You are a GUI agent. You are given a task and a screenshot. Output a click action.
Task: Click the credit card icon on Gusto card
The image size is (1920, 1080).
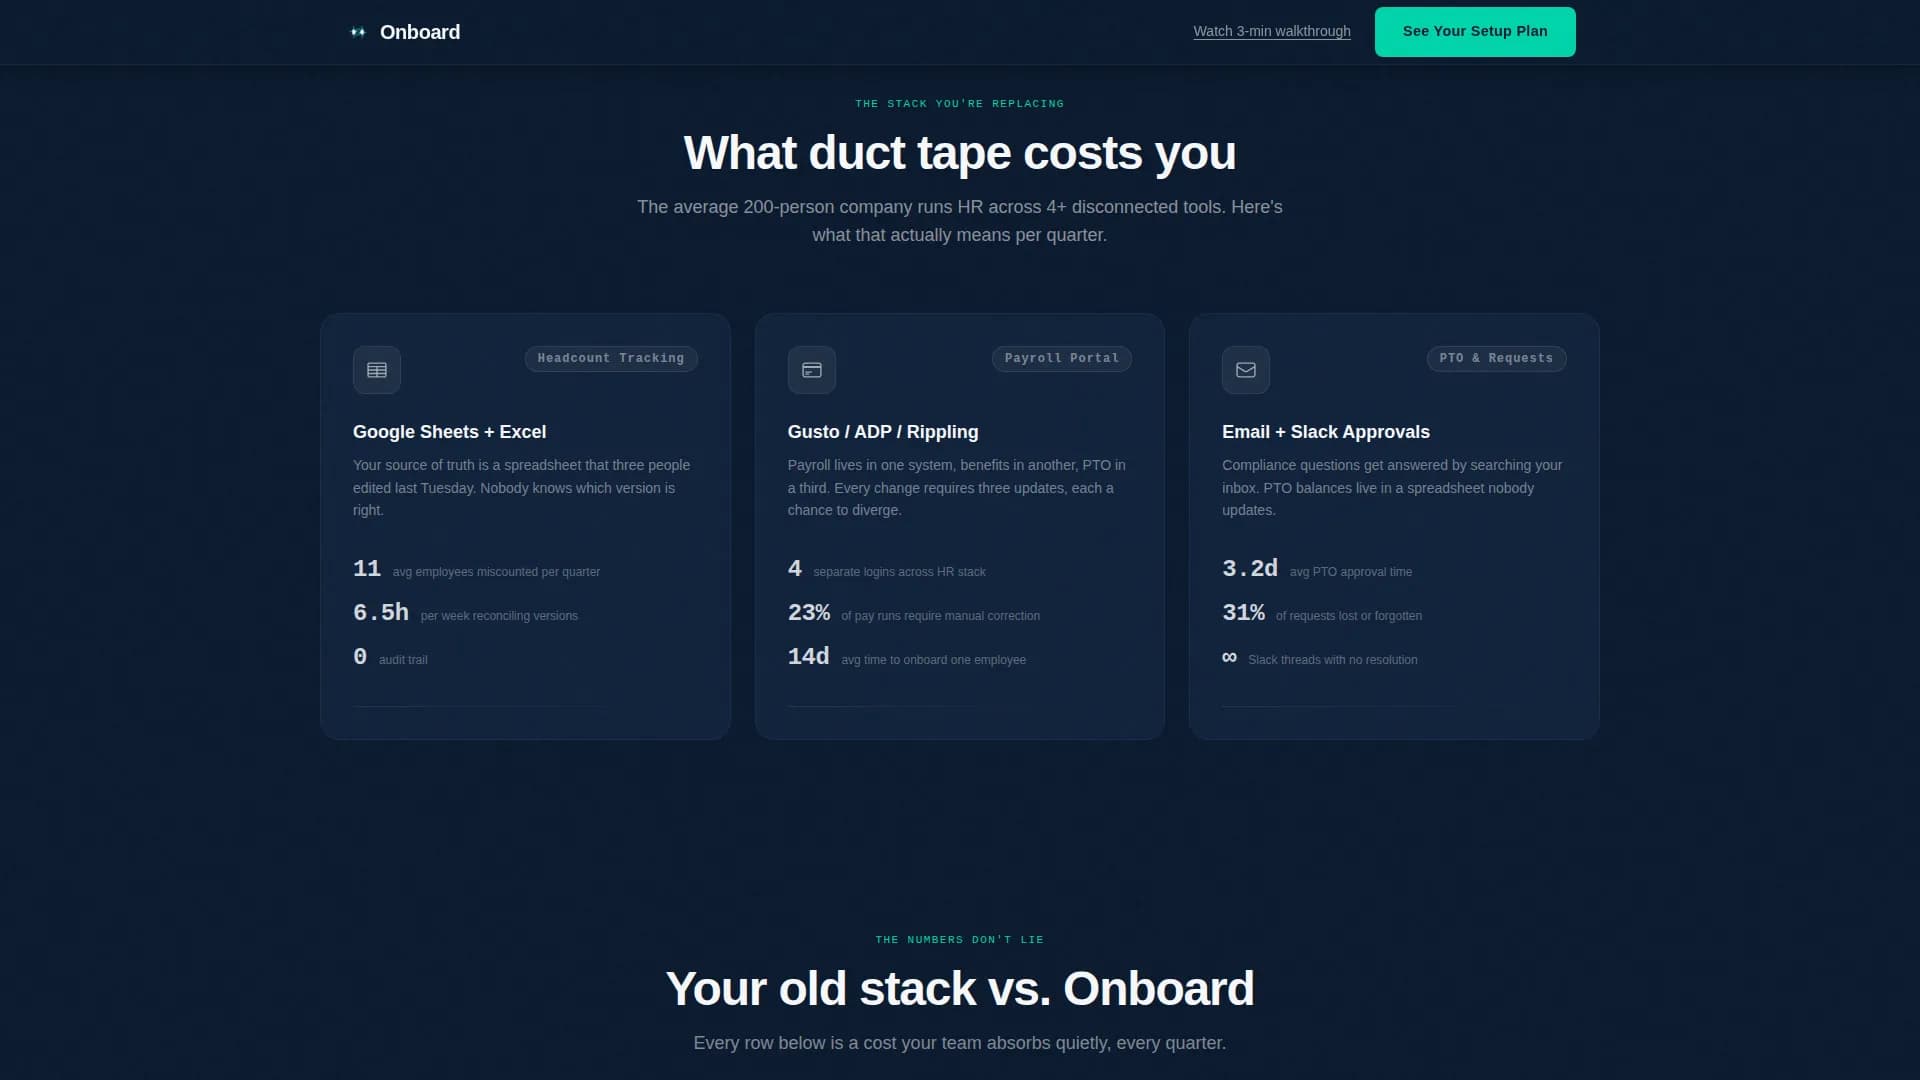[812, 370]
